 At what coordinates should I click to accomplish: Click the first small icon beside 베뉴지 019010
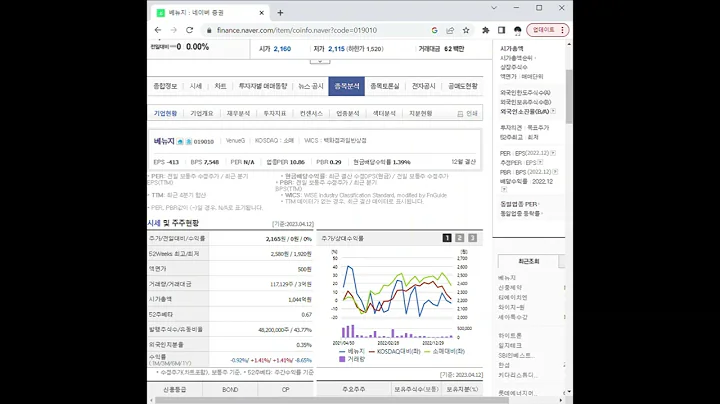coord(180,141)
